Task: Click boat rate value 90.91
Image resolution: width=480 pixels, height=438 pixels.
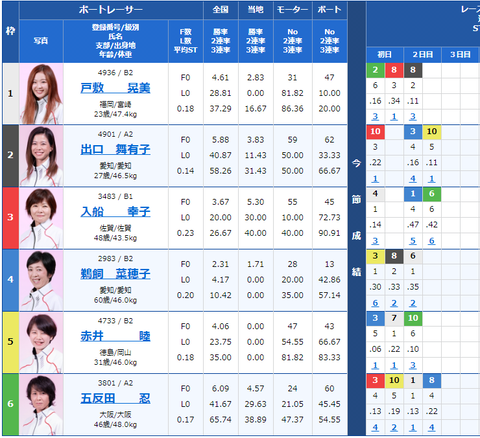Action: pyautogui.click(x=330, y=233)
